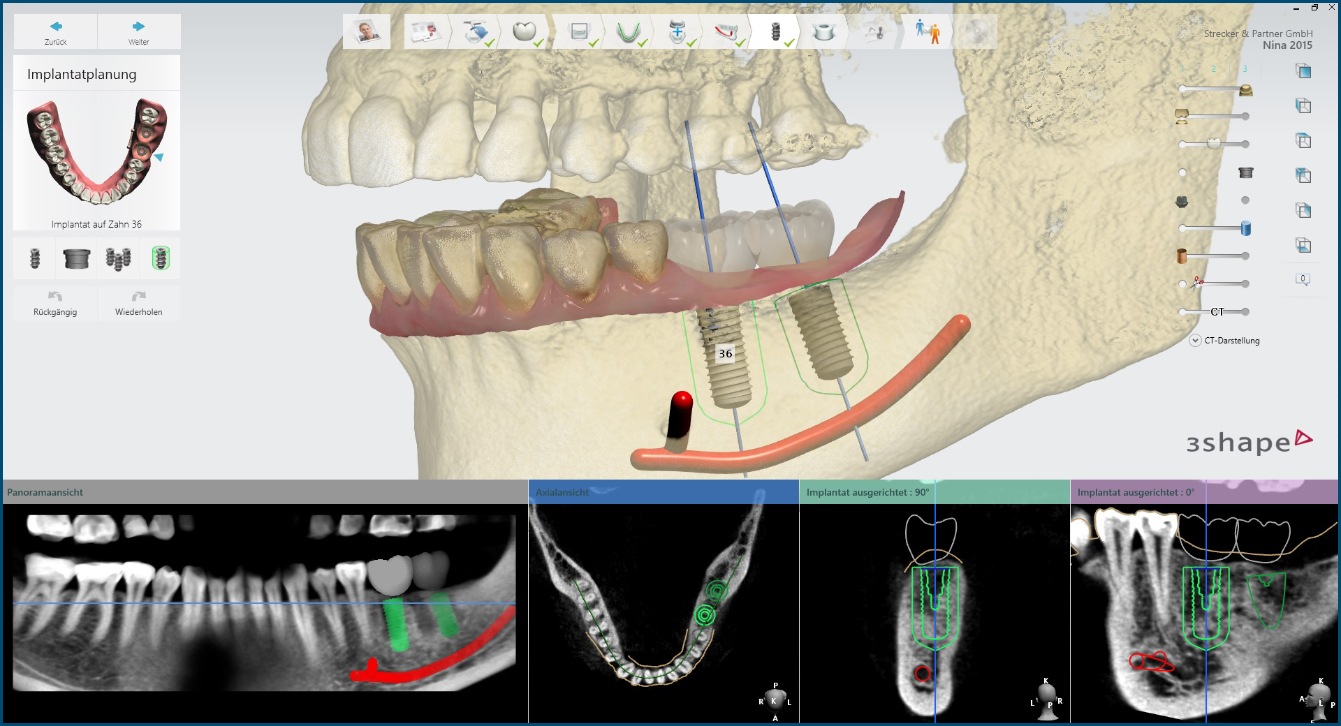Open the patient photo workflow step

pos(366,31)
